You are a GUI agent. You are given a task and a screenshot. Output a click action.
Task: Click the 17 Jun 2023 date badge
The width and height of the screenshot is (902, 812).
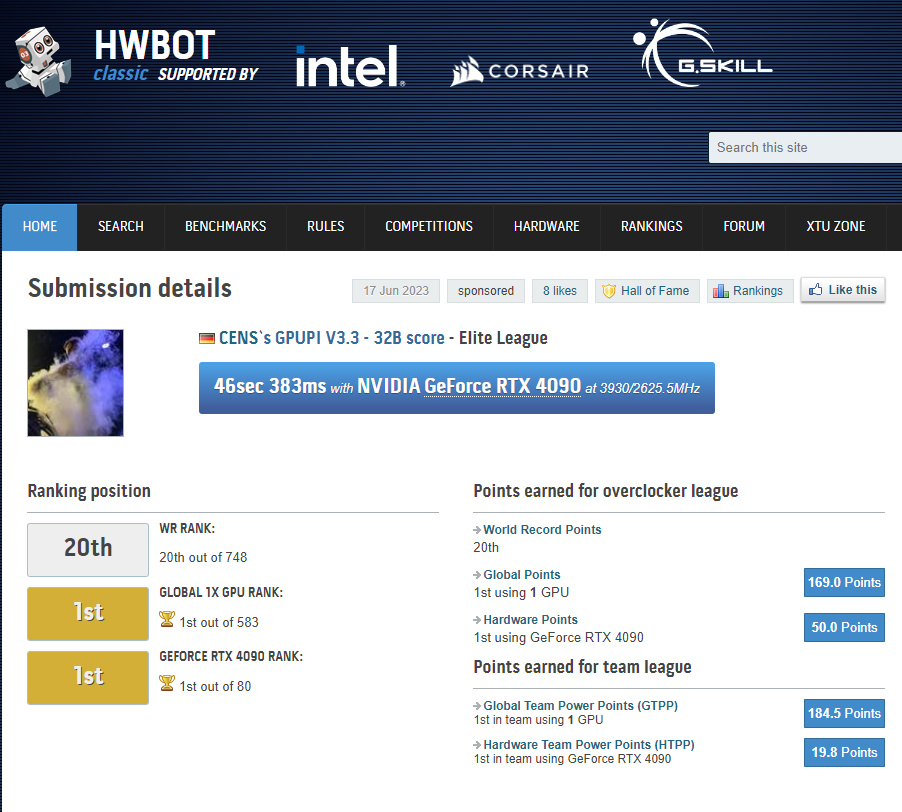396,291
